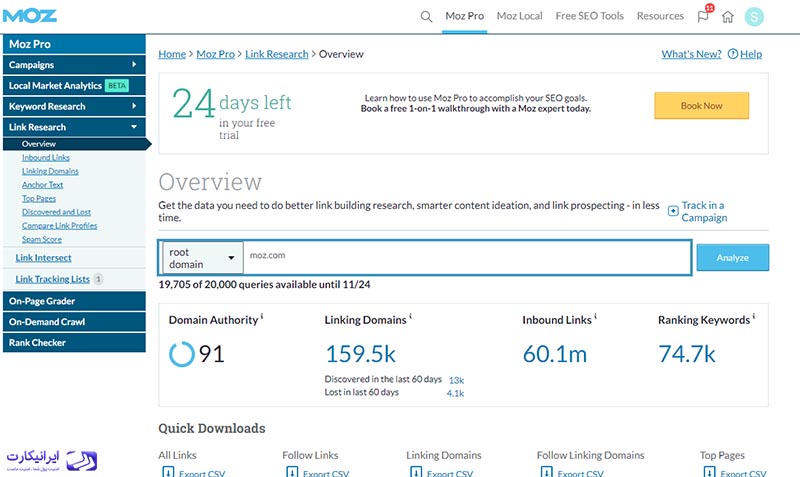Click the 74.7k Ranking Keywords value
800x477 pixels.
[687, 354]
